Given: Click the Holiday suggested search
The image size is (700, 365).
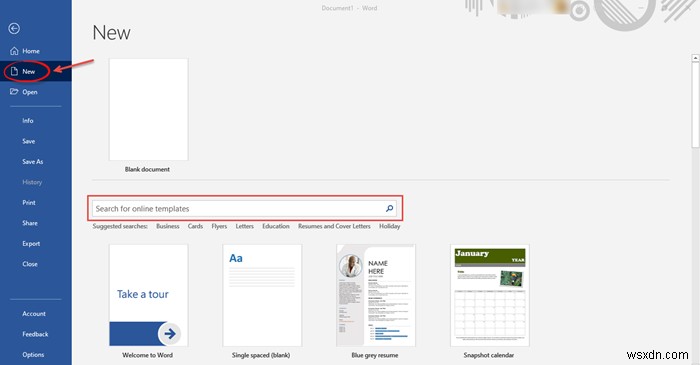Looking at the screenshot, I should [x=390, y=226].
